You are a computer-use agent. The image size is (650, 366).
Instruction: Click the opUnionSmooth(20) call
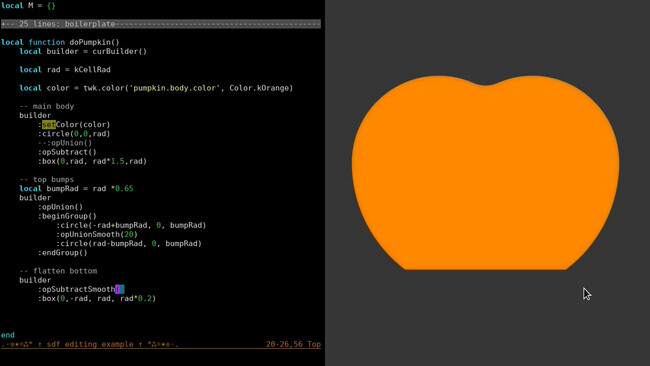(x=97, y=234)
